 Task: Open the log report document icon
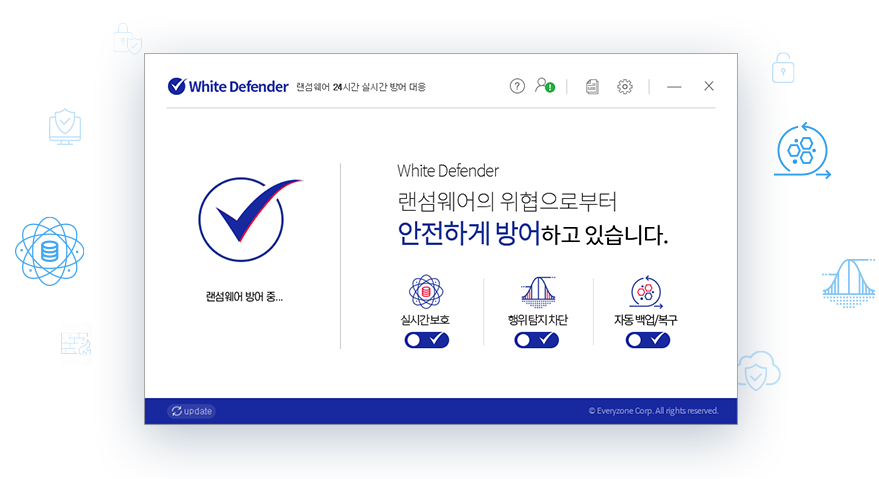(592, 86)
